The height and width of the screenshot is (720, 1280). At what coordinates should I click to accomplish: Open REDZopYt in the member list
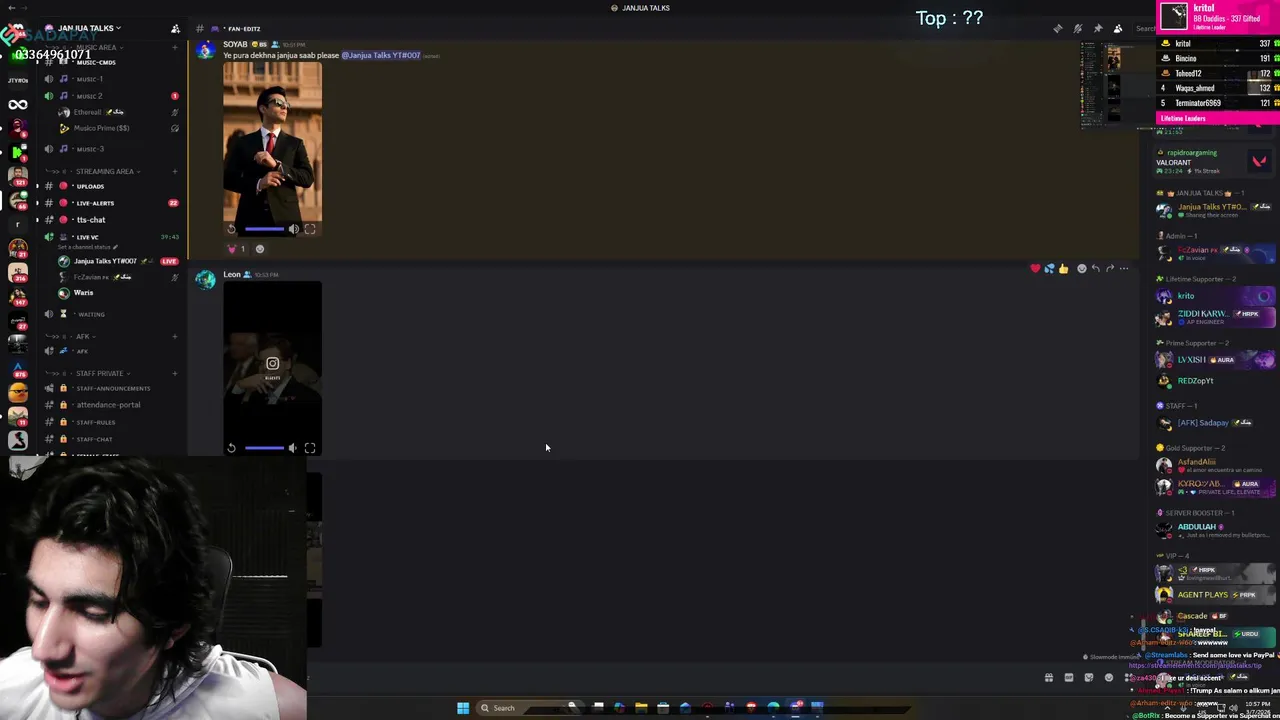point(1195,381)
